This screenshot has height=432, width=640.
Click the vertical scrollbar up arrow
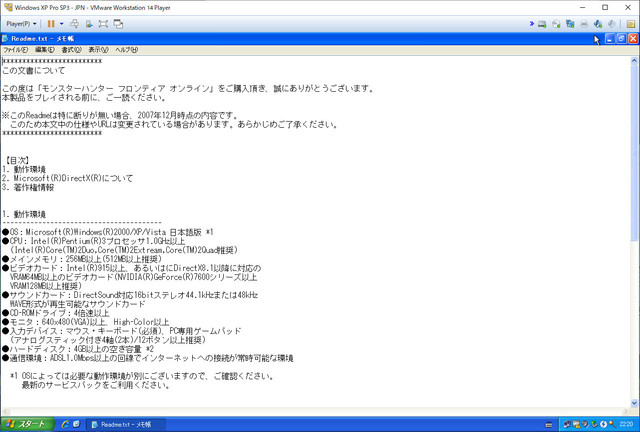coord(634,60)
